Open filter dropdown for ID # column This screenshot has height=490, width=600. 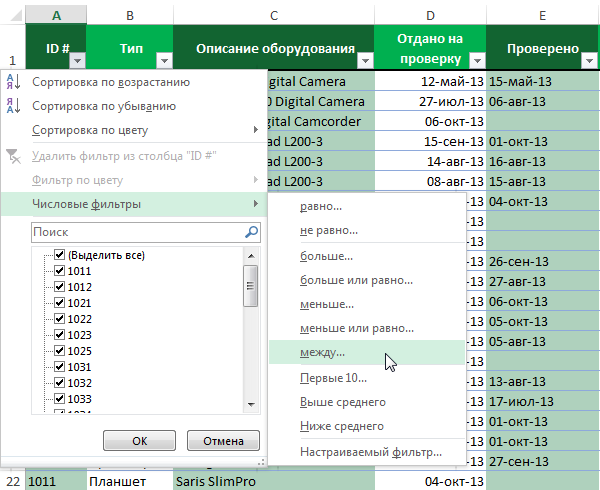(77, 60)
